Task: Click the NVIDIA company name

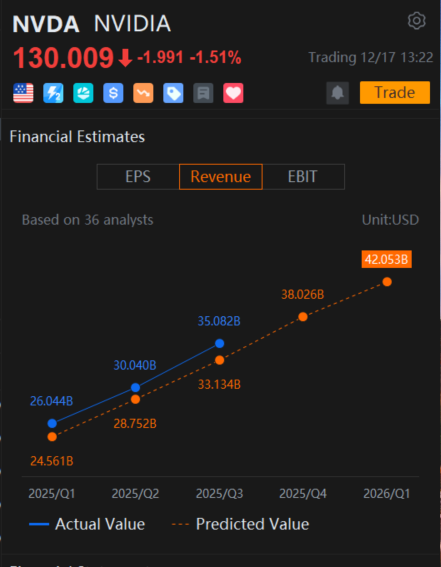Action: (x=132, y=24)
